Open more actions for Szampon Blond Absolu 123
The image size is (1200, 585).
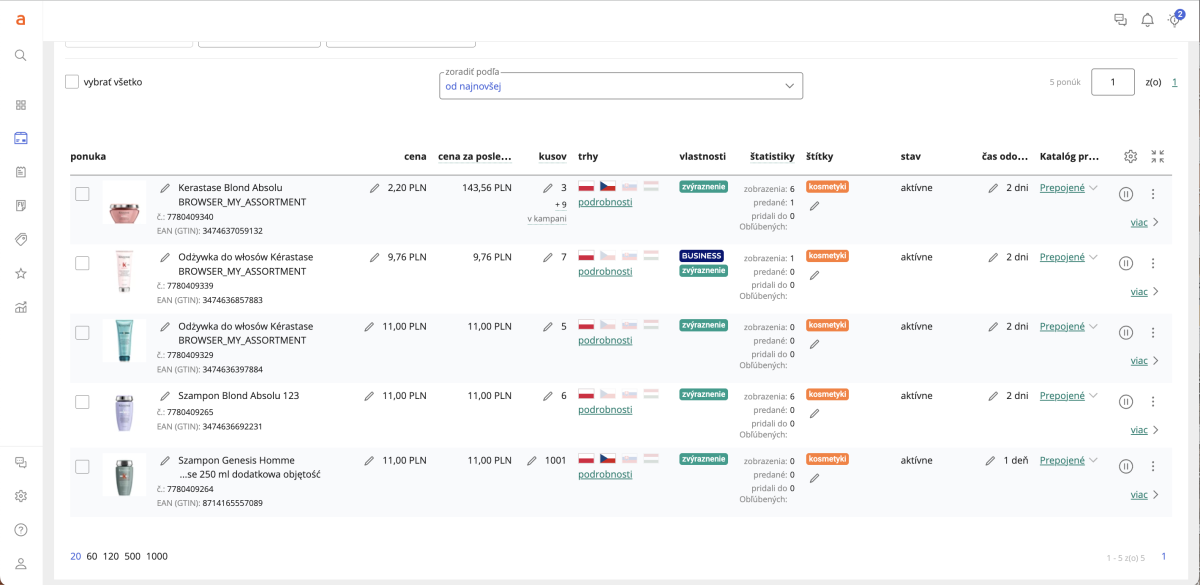coord(1153,401)
